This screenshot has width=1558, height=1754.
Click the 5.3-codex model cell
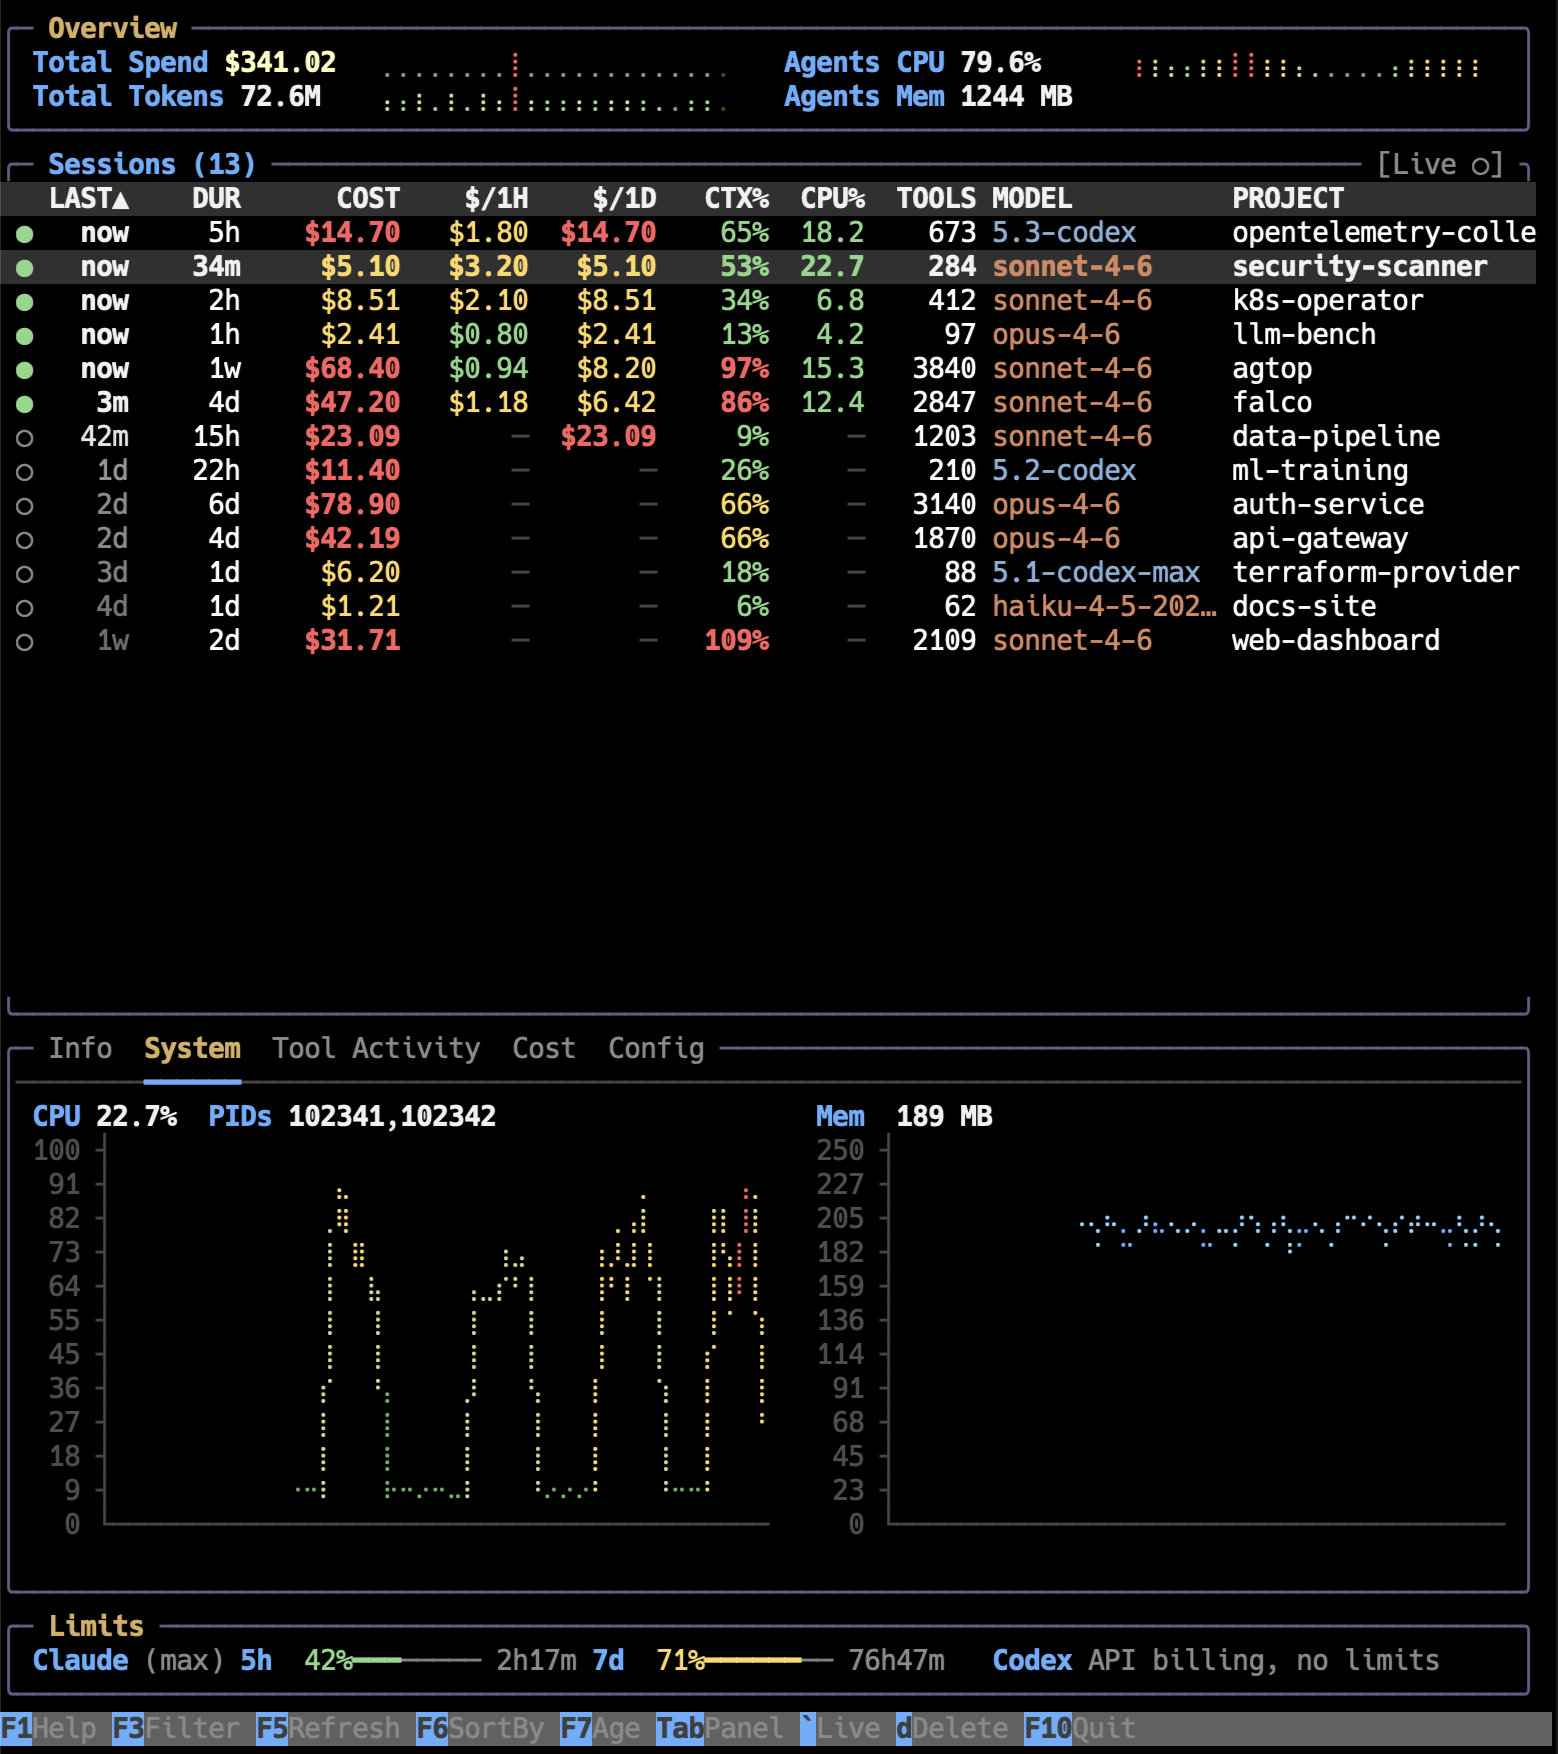click(x=1064, y=233)
